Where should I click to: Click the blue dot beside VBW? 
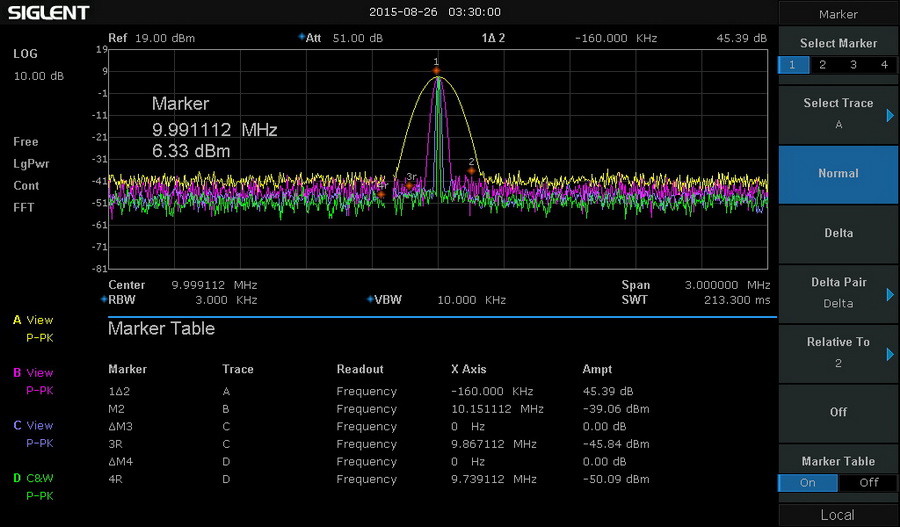pos(370,300)
